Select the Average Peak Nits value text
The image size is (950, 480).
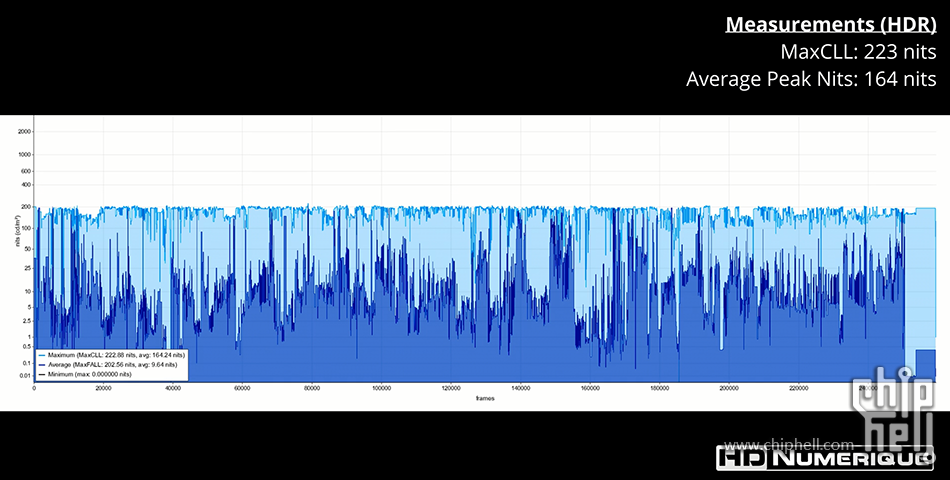(810, 79)
